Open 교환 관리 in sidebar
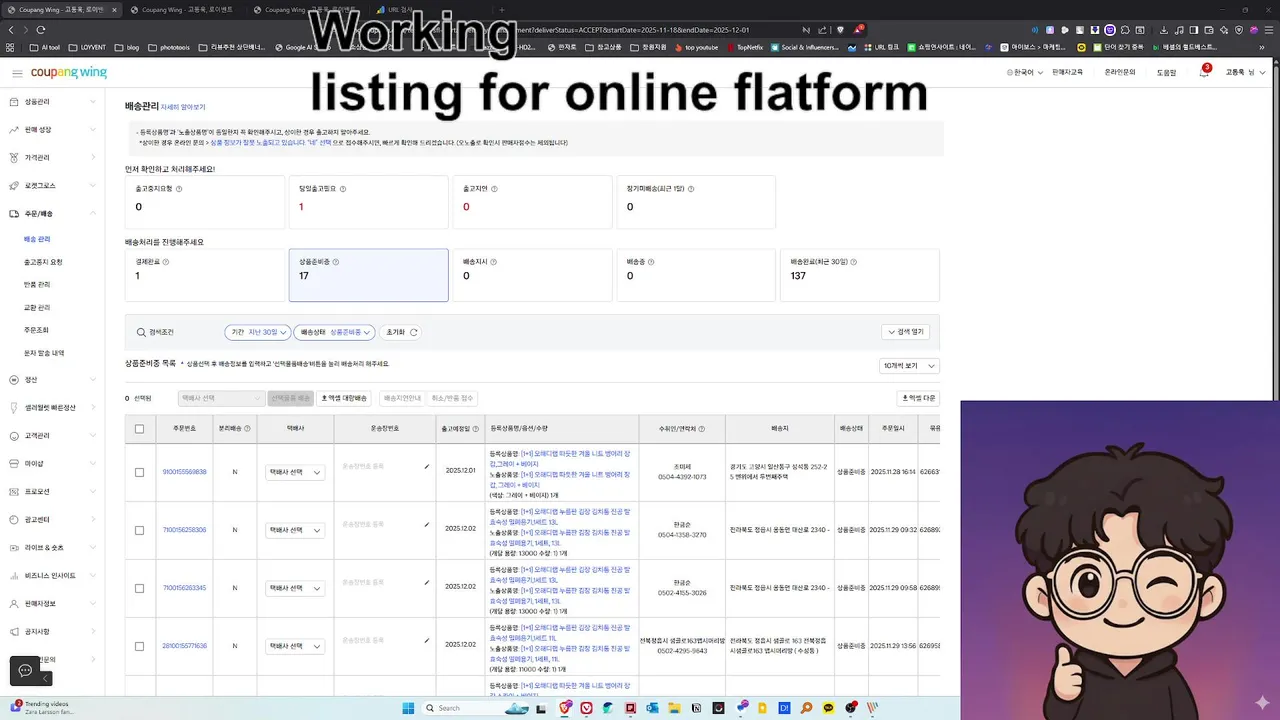 [x=37, y=308]
